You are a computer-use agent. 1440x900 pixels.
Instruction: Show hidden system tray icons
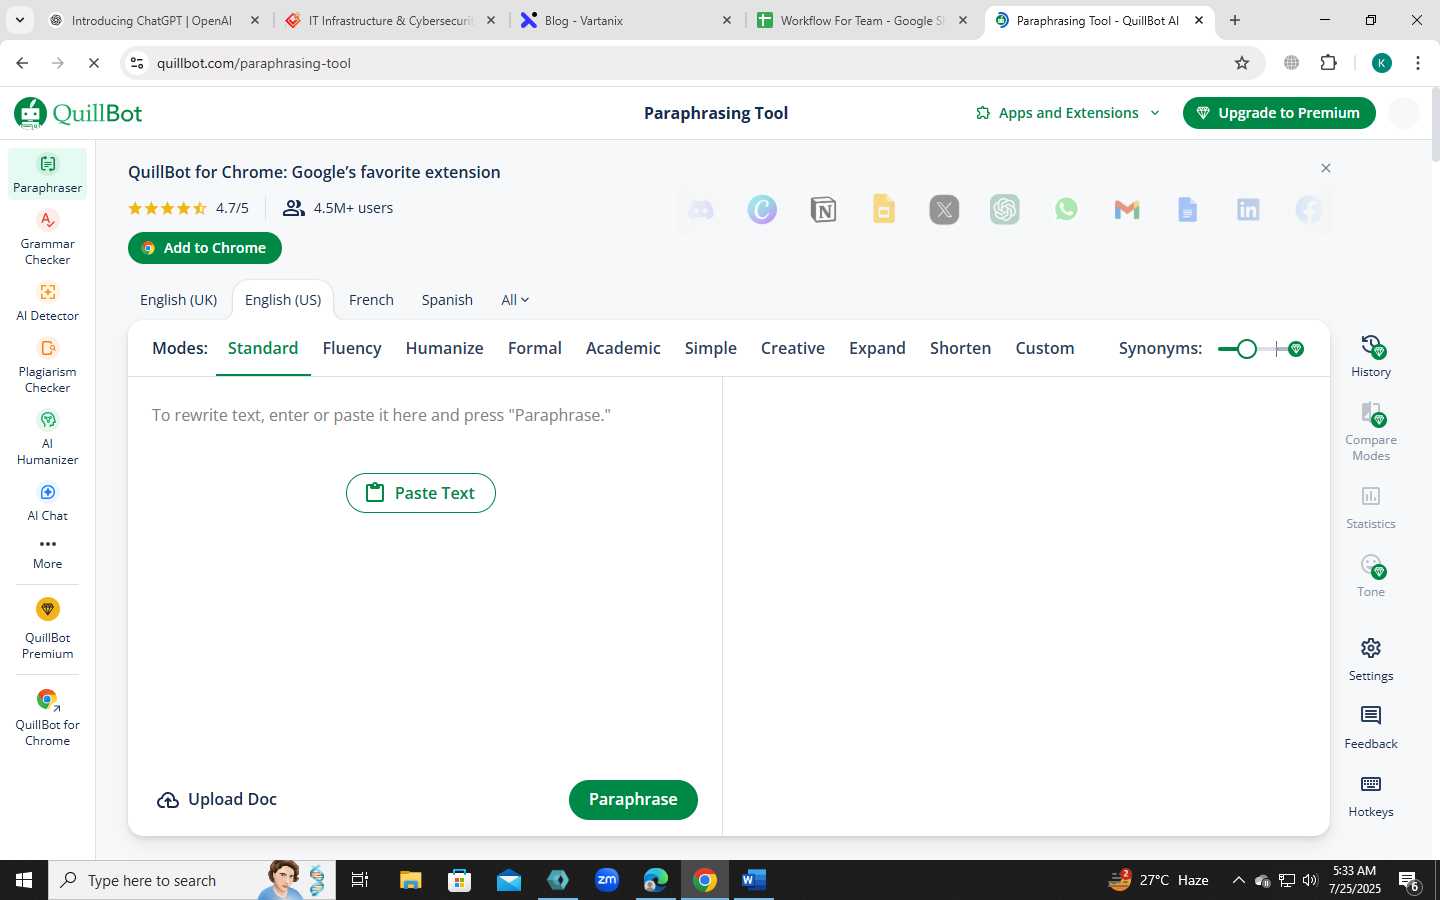[1238, 880]
